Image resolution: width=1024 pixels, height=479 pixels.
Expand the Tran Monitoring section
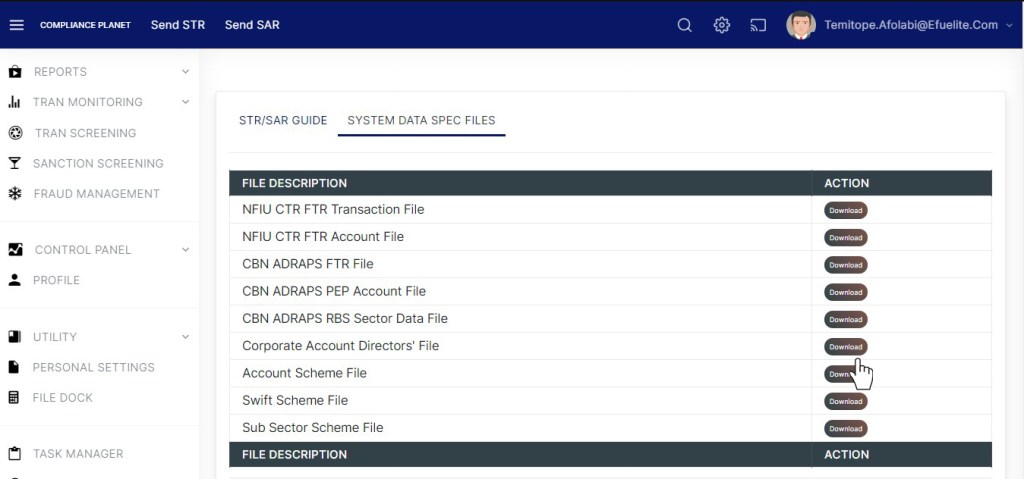[x=185, y=102]
